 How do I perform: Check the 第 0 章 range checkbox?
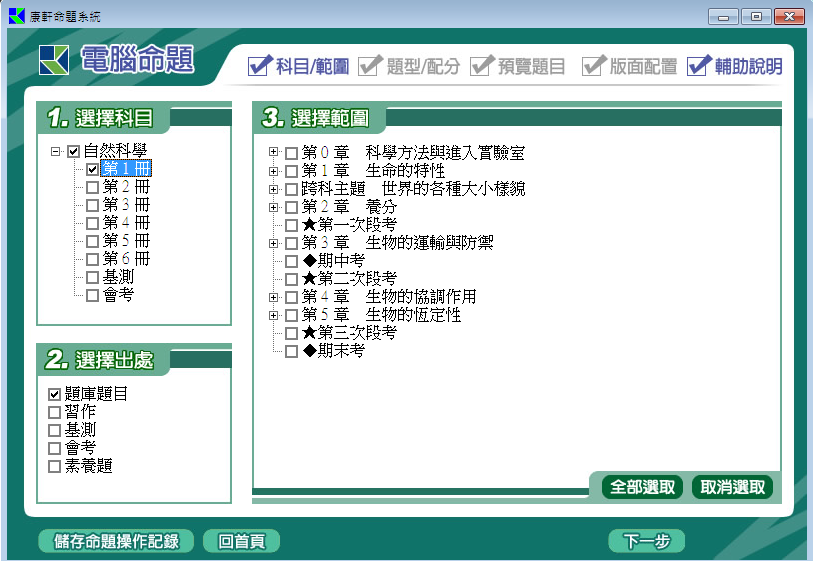pos(291,153)
